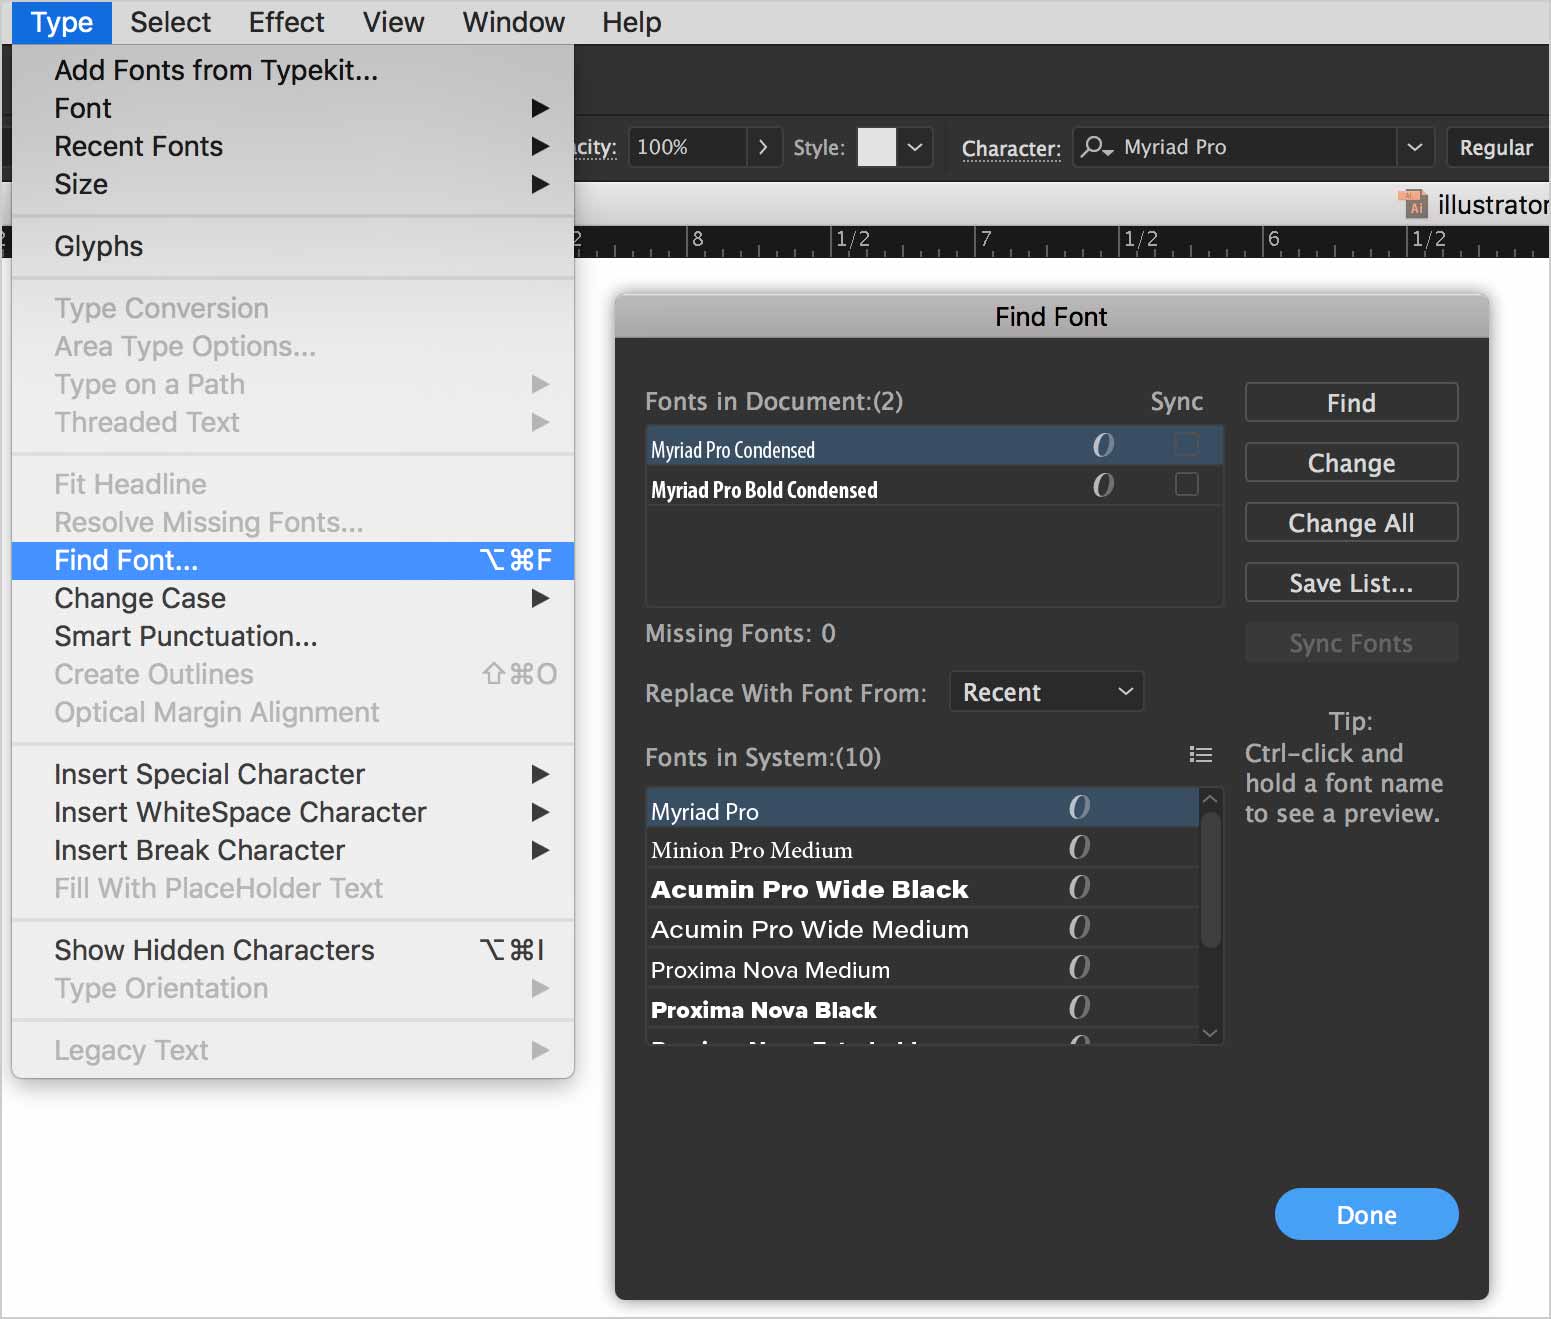The image size is (1551, 1319).
Task: Click the Find button
Action: 1351,402
